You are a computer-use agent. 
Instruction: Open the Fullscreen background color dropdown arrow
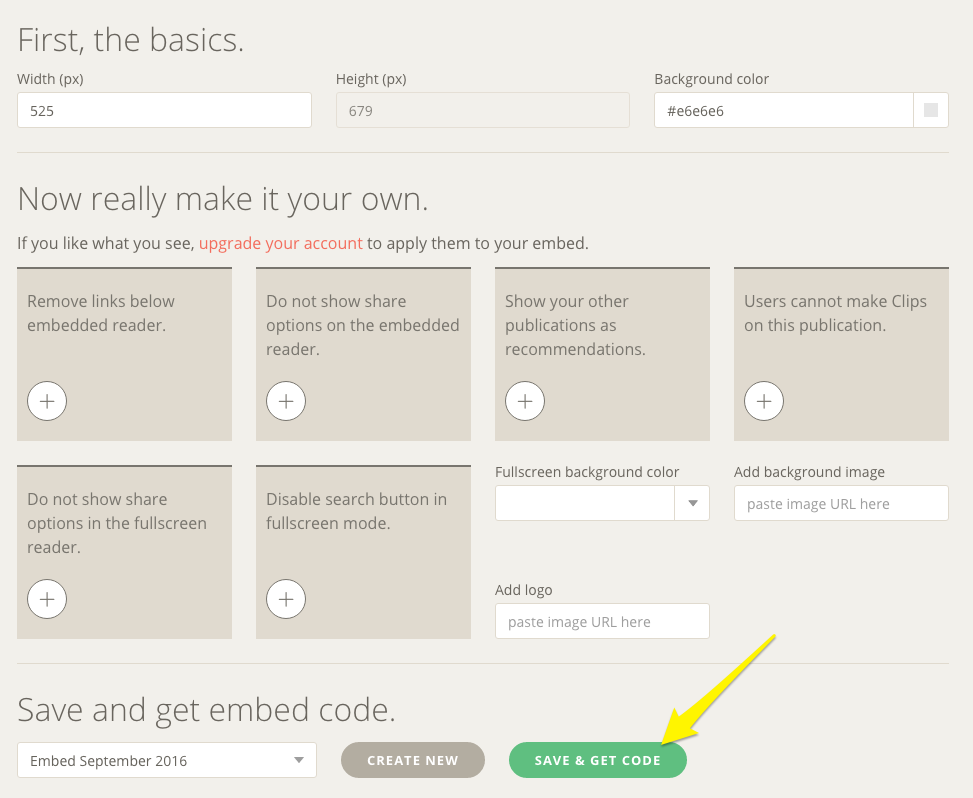click(692, 503)
